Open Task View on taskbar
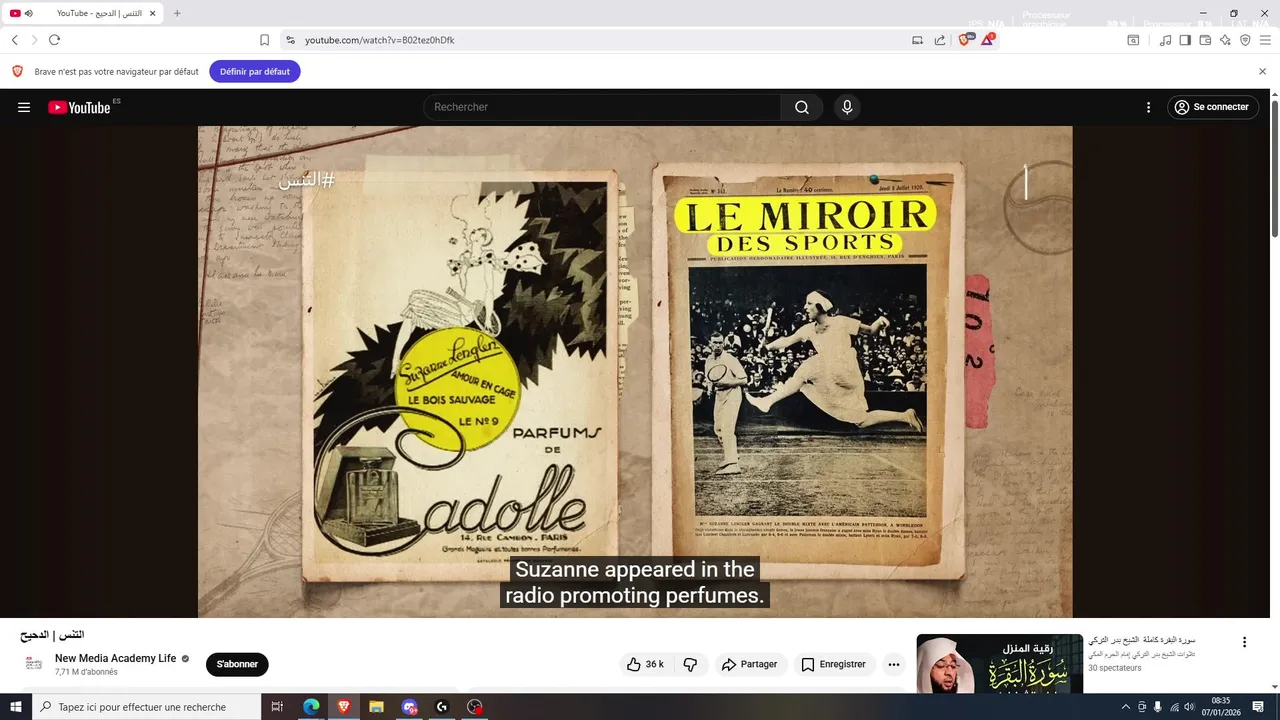Viewport: 1280px width, 720px height. pyautogui.click(x=278, y=707)
